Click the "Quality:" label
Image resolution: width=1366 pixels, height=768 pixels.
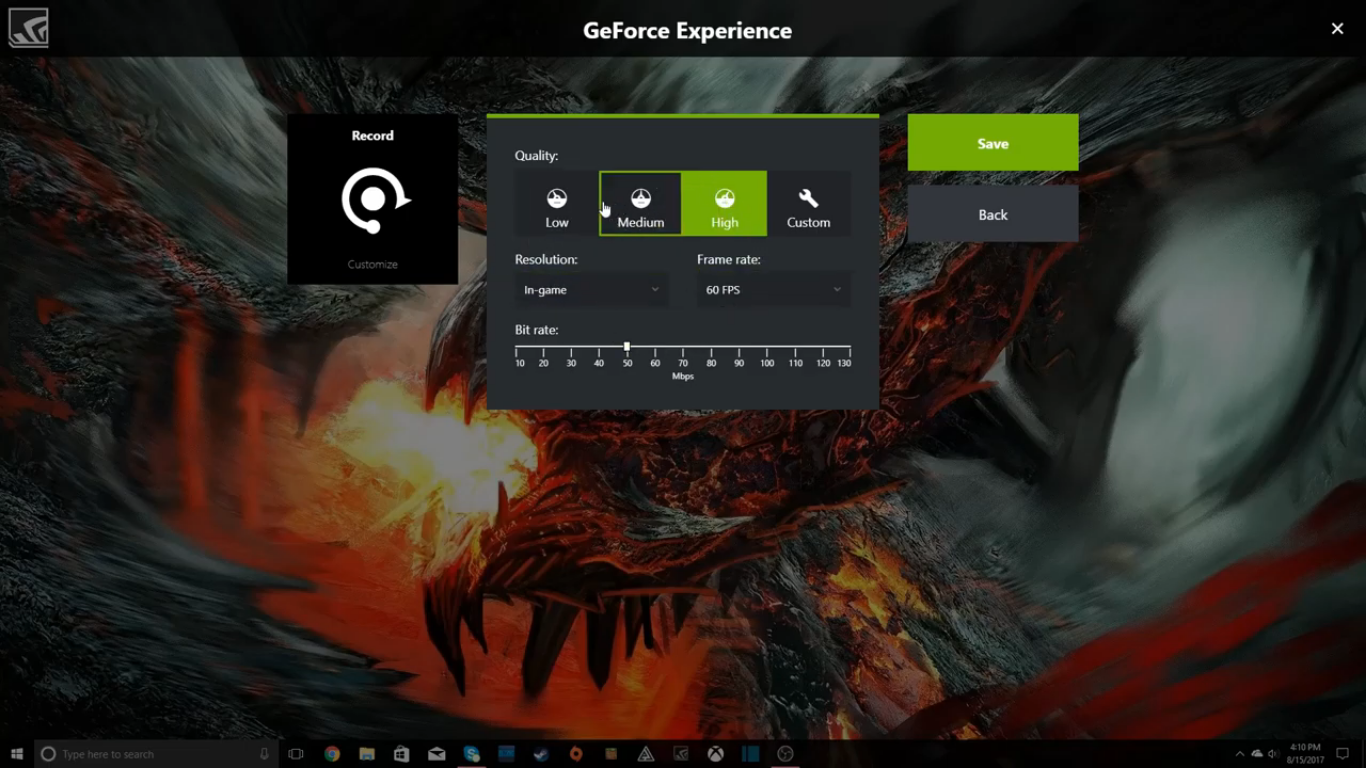pyautogui.click(x=537, y=156)
